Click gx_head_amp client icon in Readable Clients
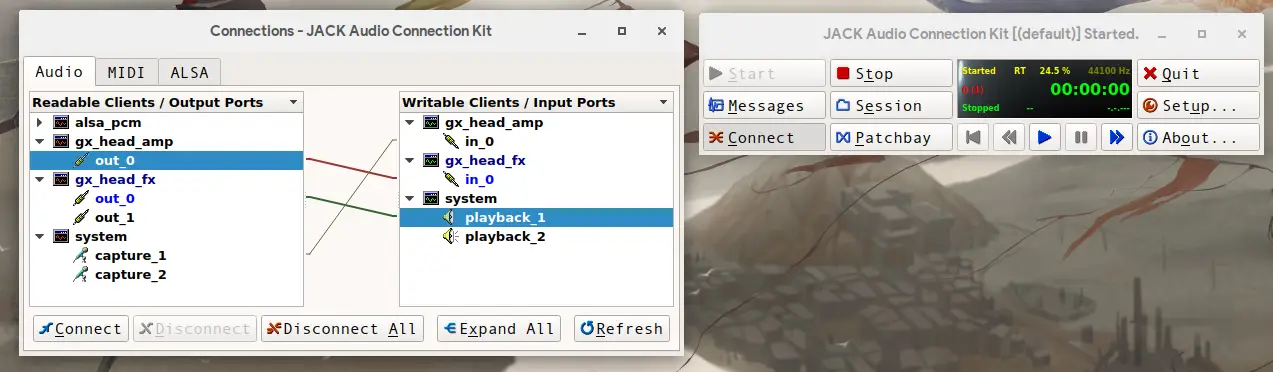 pos(60,141)
